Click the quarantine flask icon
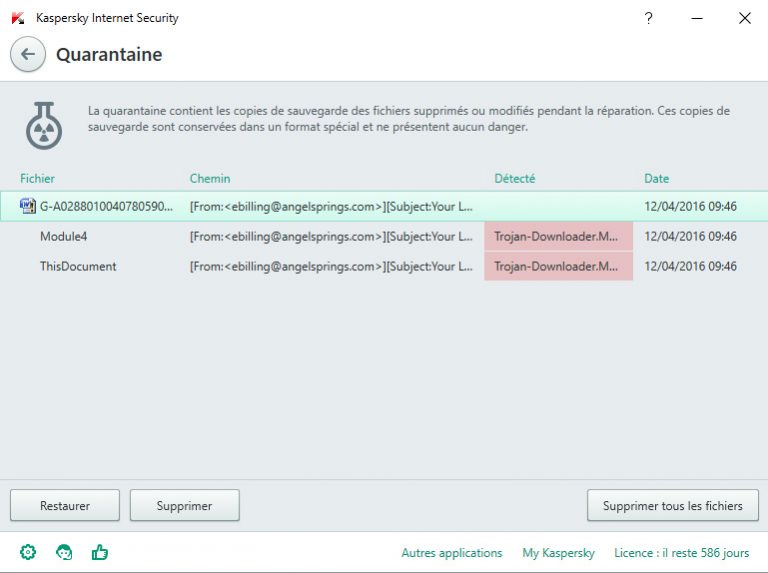The image size is (768, 573). pos(44,126)
